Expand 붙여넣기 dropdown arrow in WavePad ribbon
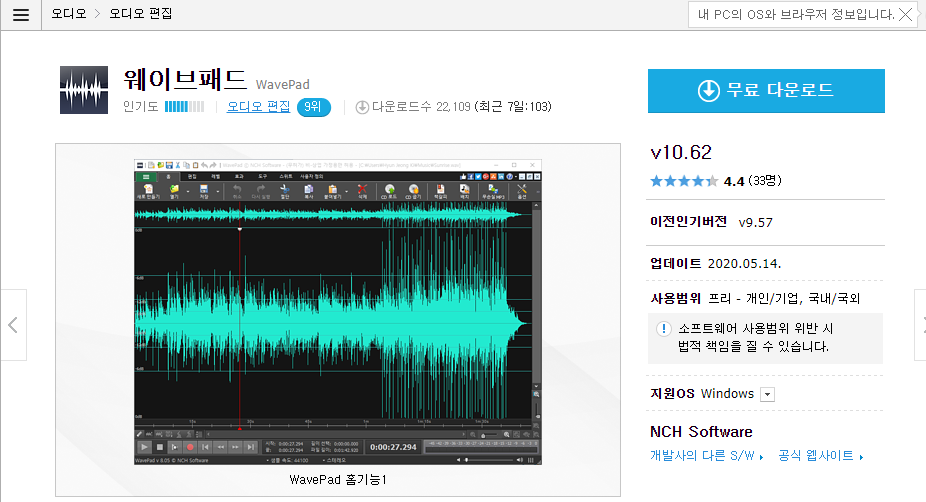Image resolution: width=926 pixels, height=502 pixels. pos(347,191)
